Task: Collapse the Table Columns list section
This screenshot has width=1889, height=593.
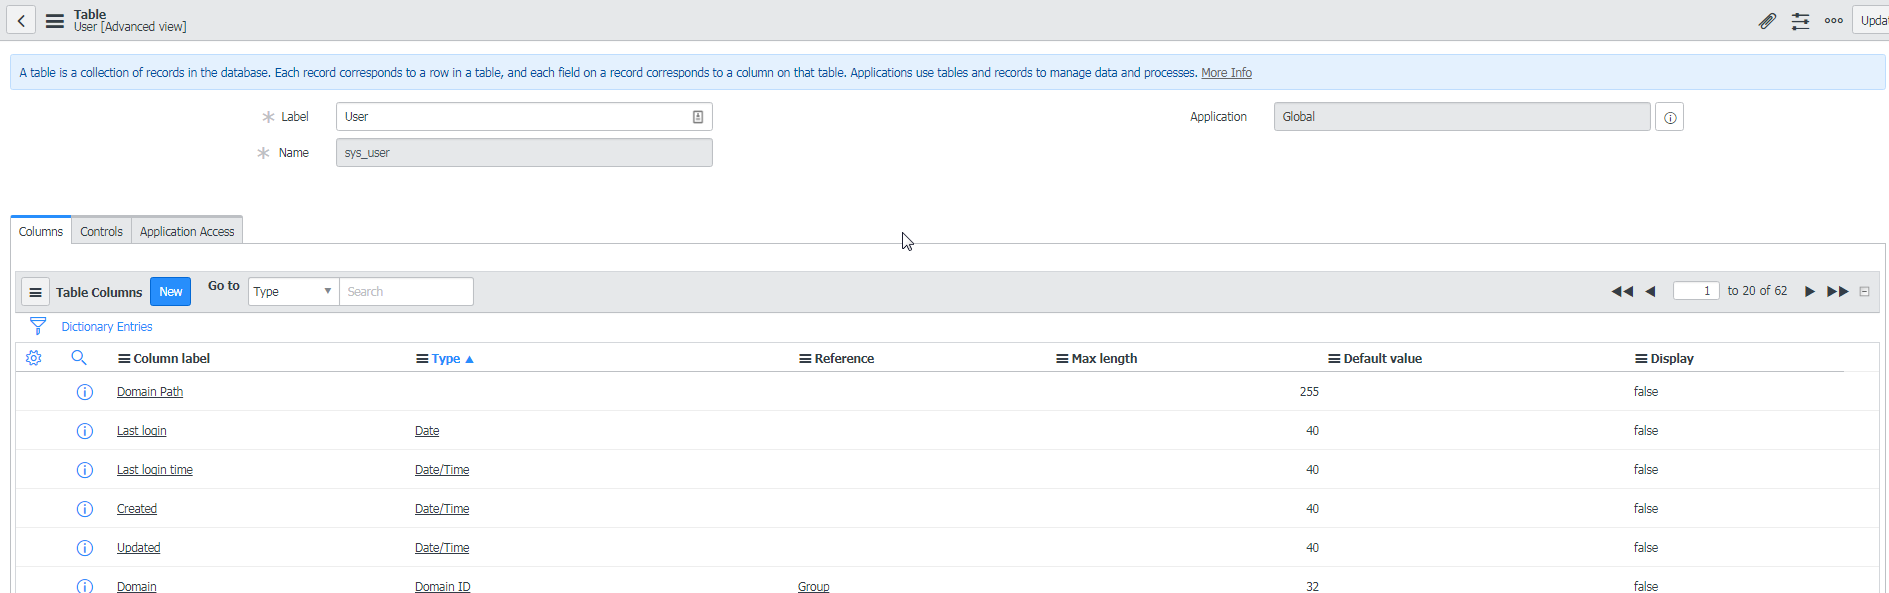Action: click(x=1864, y=292)
